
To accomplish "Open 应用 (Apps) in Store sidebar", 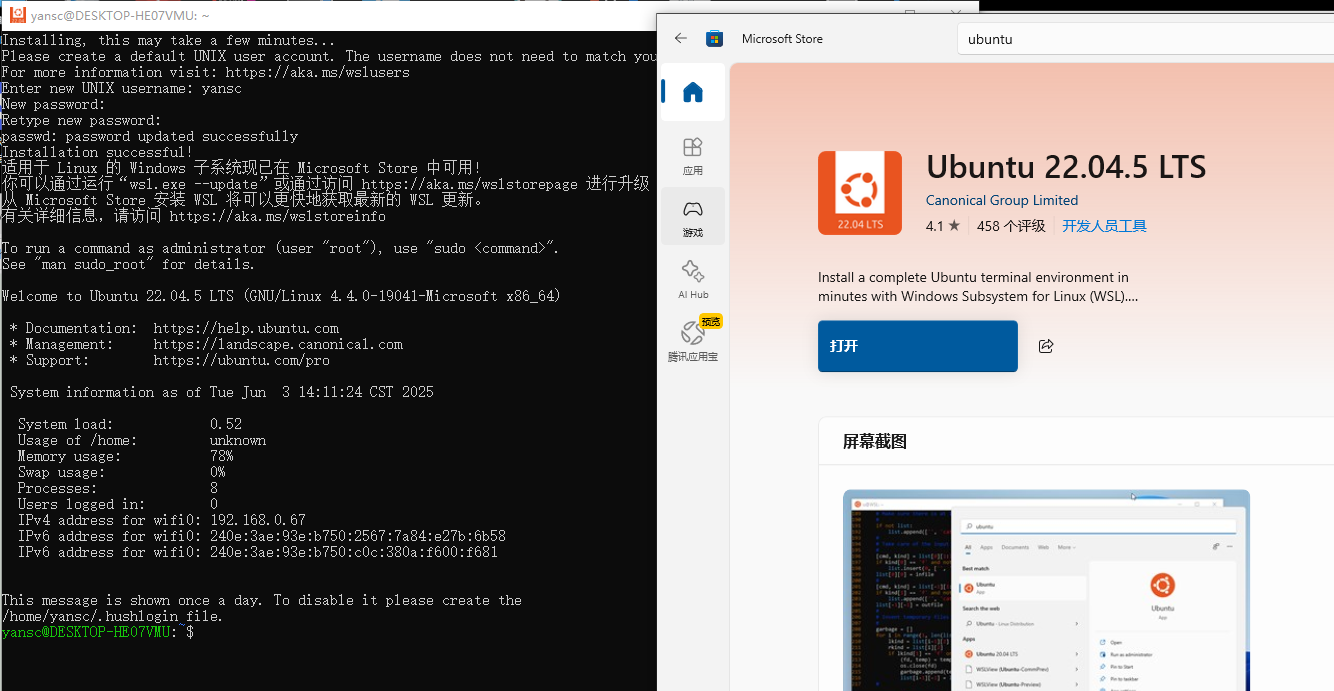I will (x=693, y=156).
